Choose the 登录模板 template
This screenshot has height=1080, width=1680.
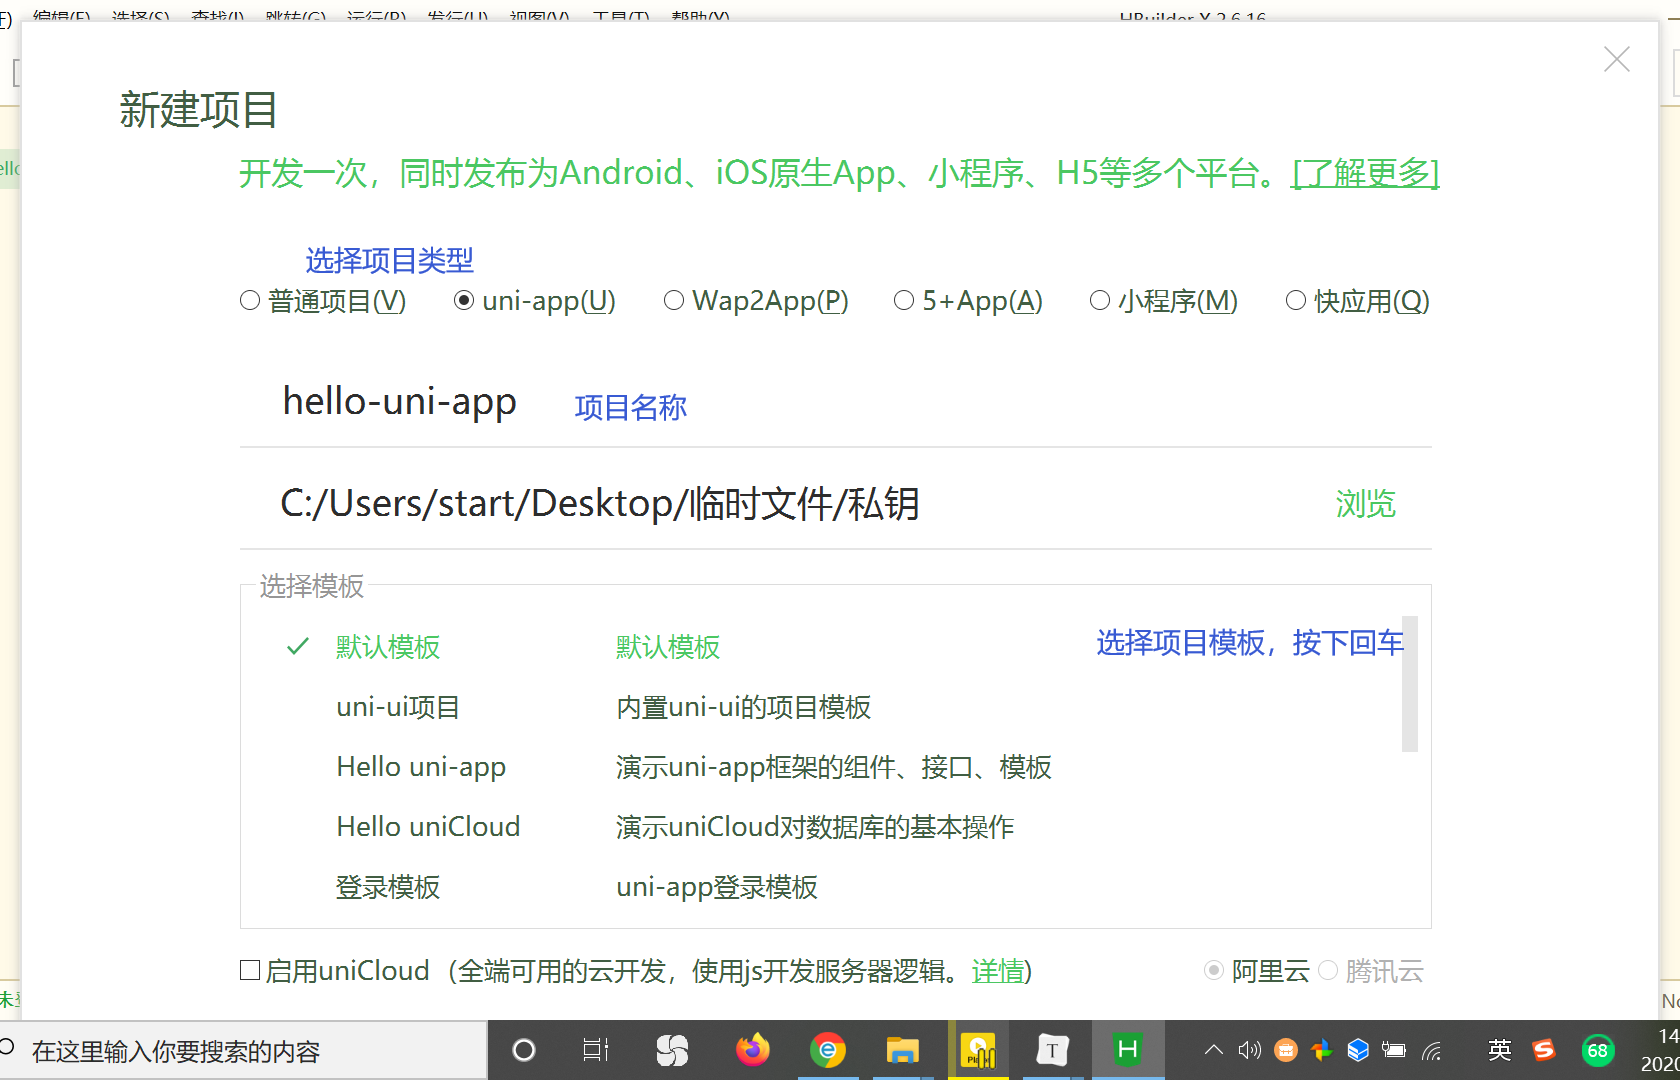coord(388,887)
